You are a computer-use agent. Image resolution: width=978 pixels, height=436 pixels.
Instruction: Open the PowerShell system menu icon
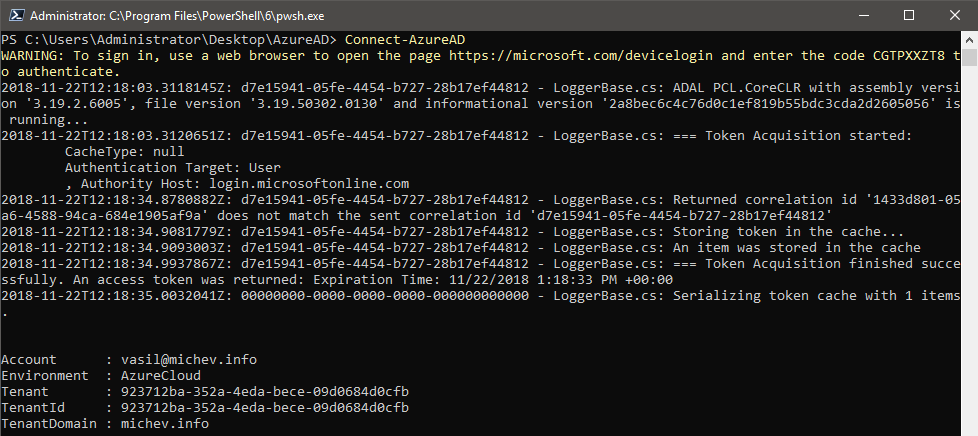tap(17, 16)
